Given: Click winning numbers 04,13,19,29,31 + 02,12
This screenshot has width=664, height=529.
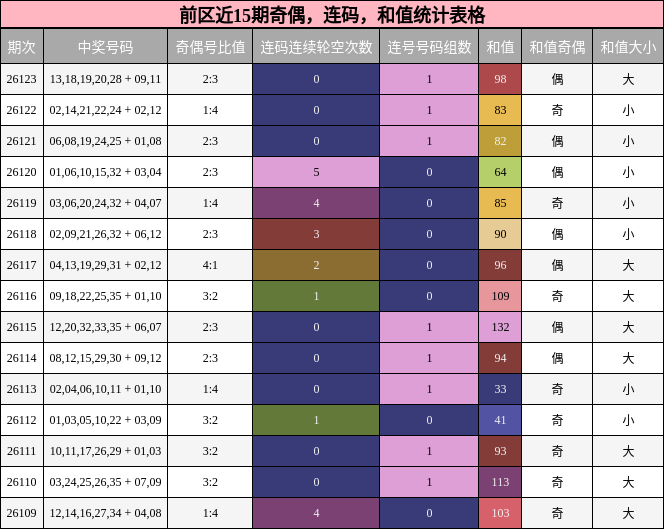Looking at the screenshot, I should (105, 265).
